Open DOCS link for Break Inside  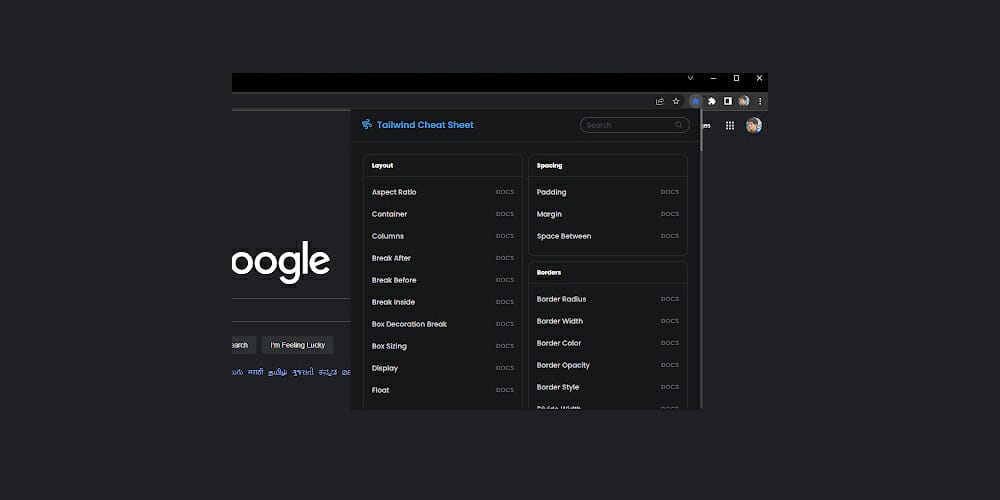[x=504, y=302]
